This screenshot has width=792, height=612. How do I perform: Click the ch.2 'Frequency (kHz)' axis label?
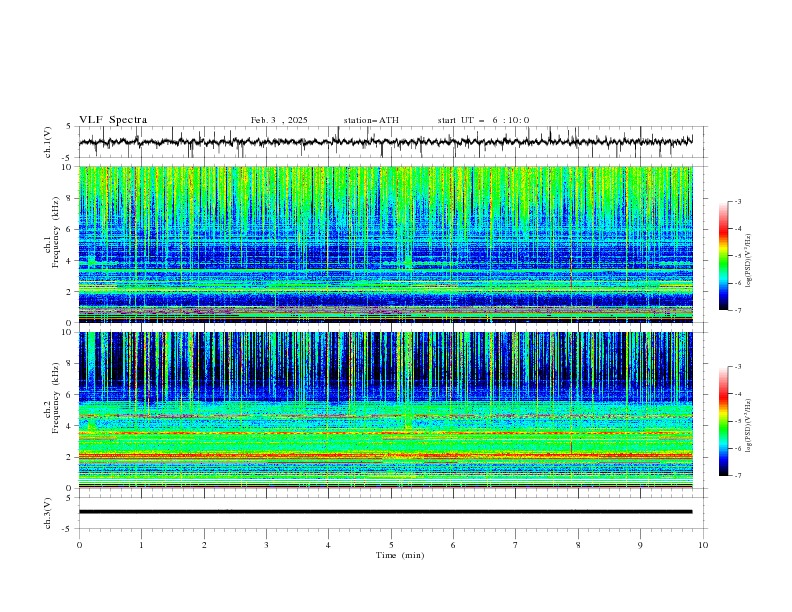click(56, 397)
